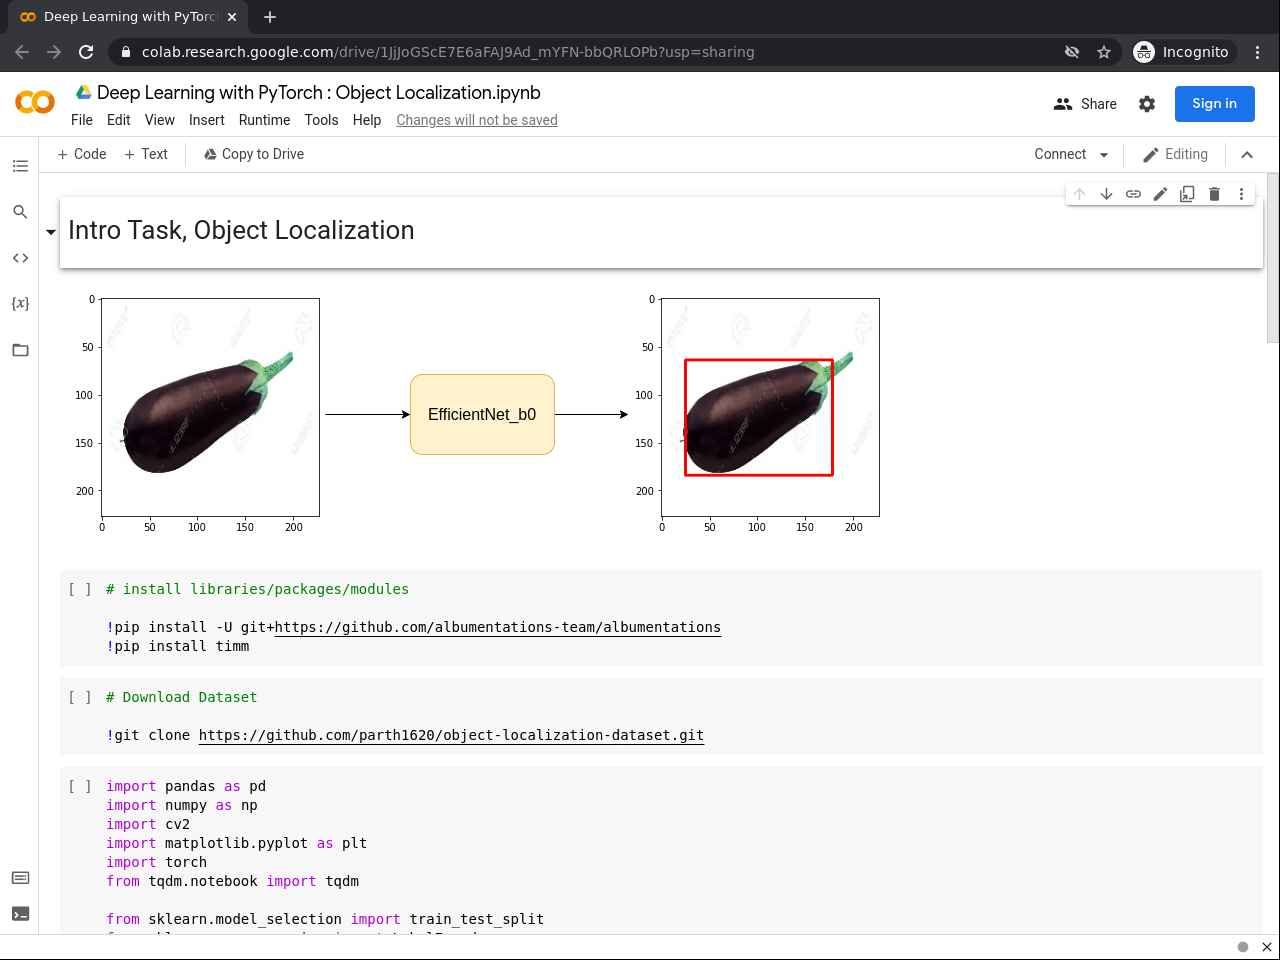This screenshot has width=1280, height=960.
Task: Open Colab settings gear
Action: coord(1147,104)
